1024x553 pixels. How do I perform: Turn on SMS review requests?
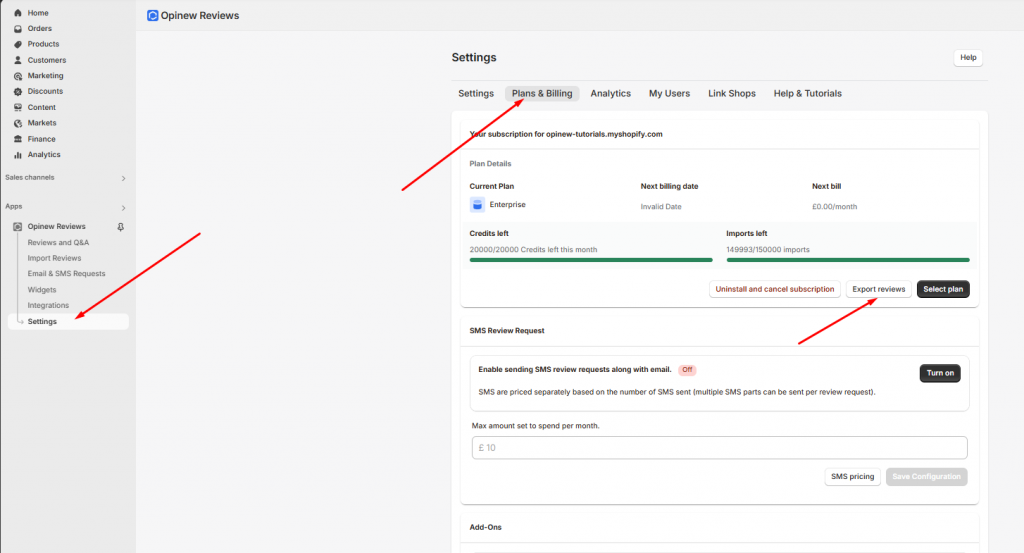pyautogui.click(x=939, y=373)
